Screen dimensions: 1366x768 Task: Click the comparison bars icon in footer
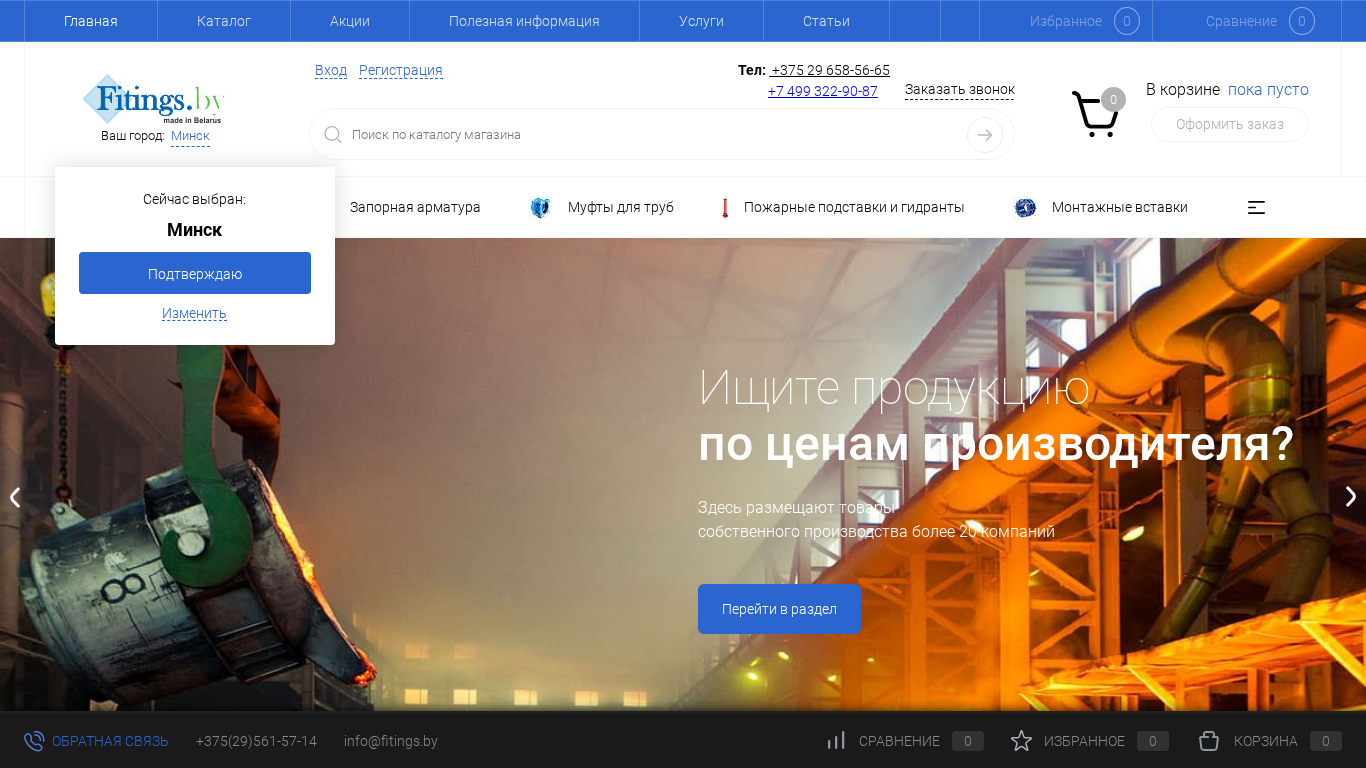(x=836, y=741)
